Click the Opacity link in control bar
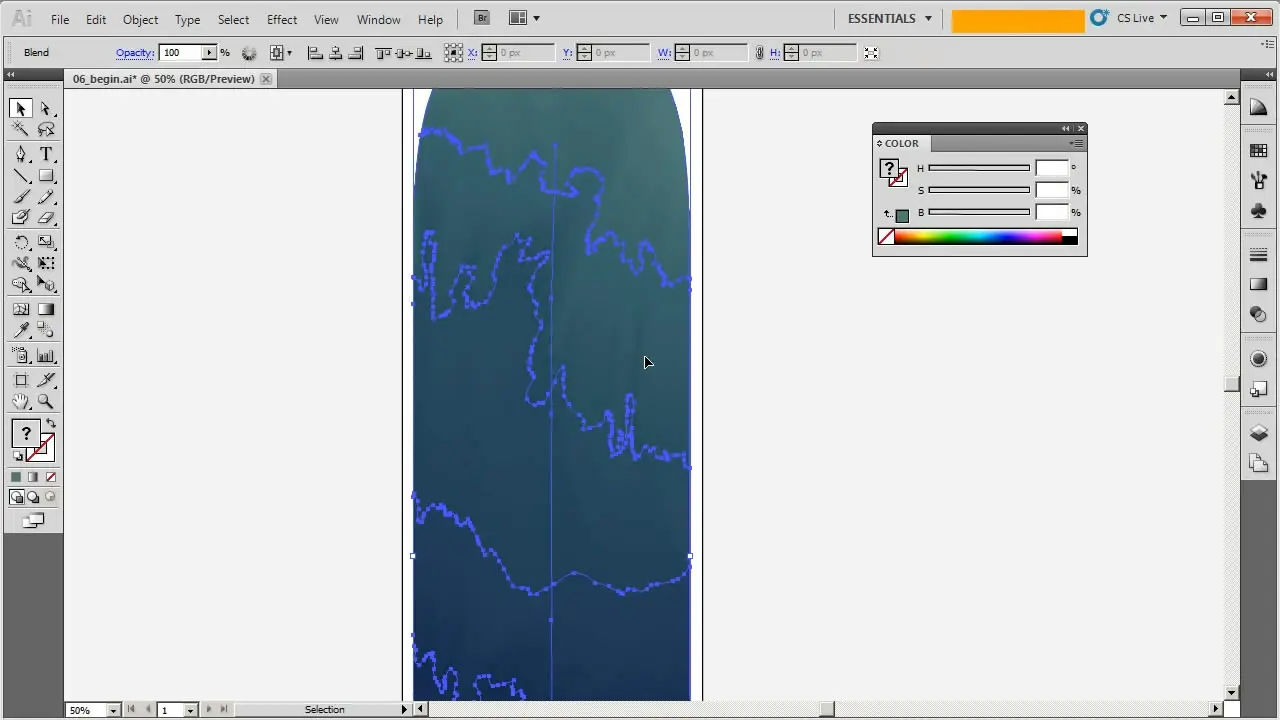This screenshot has width=1280, height=720. click(x=134, y=53)
